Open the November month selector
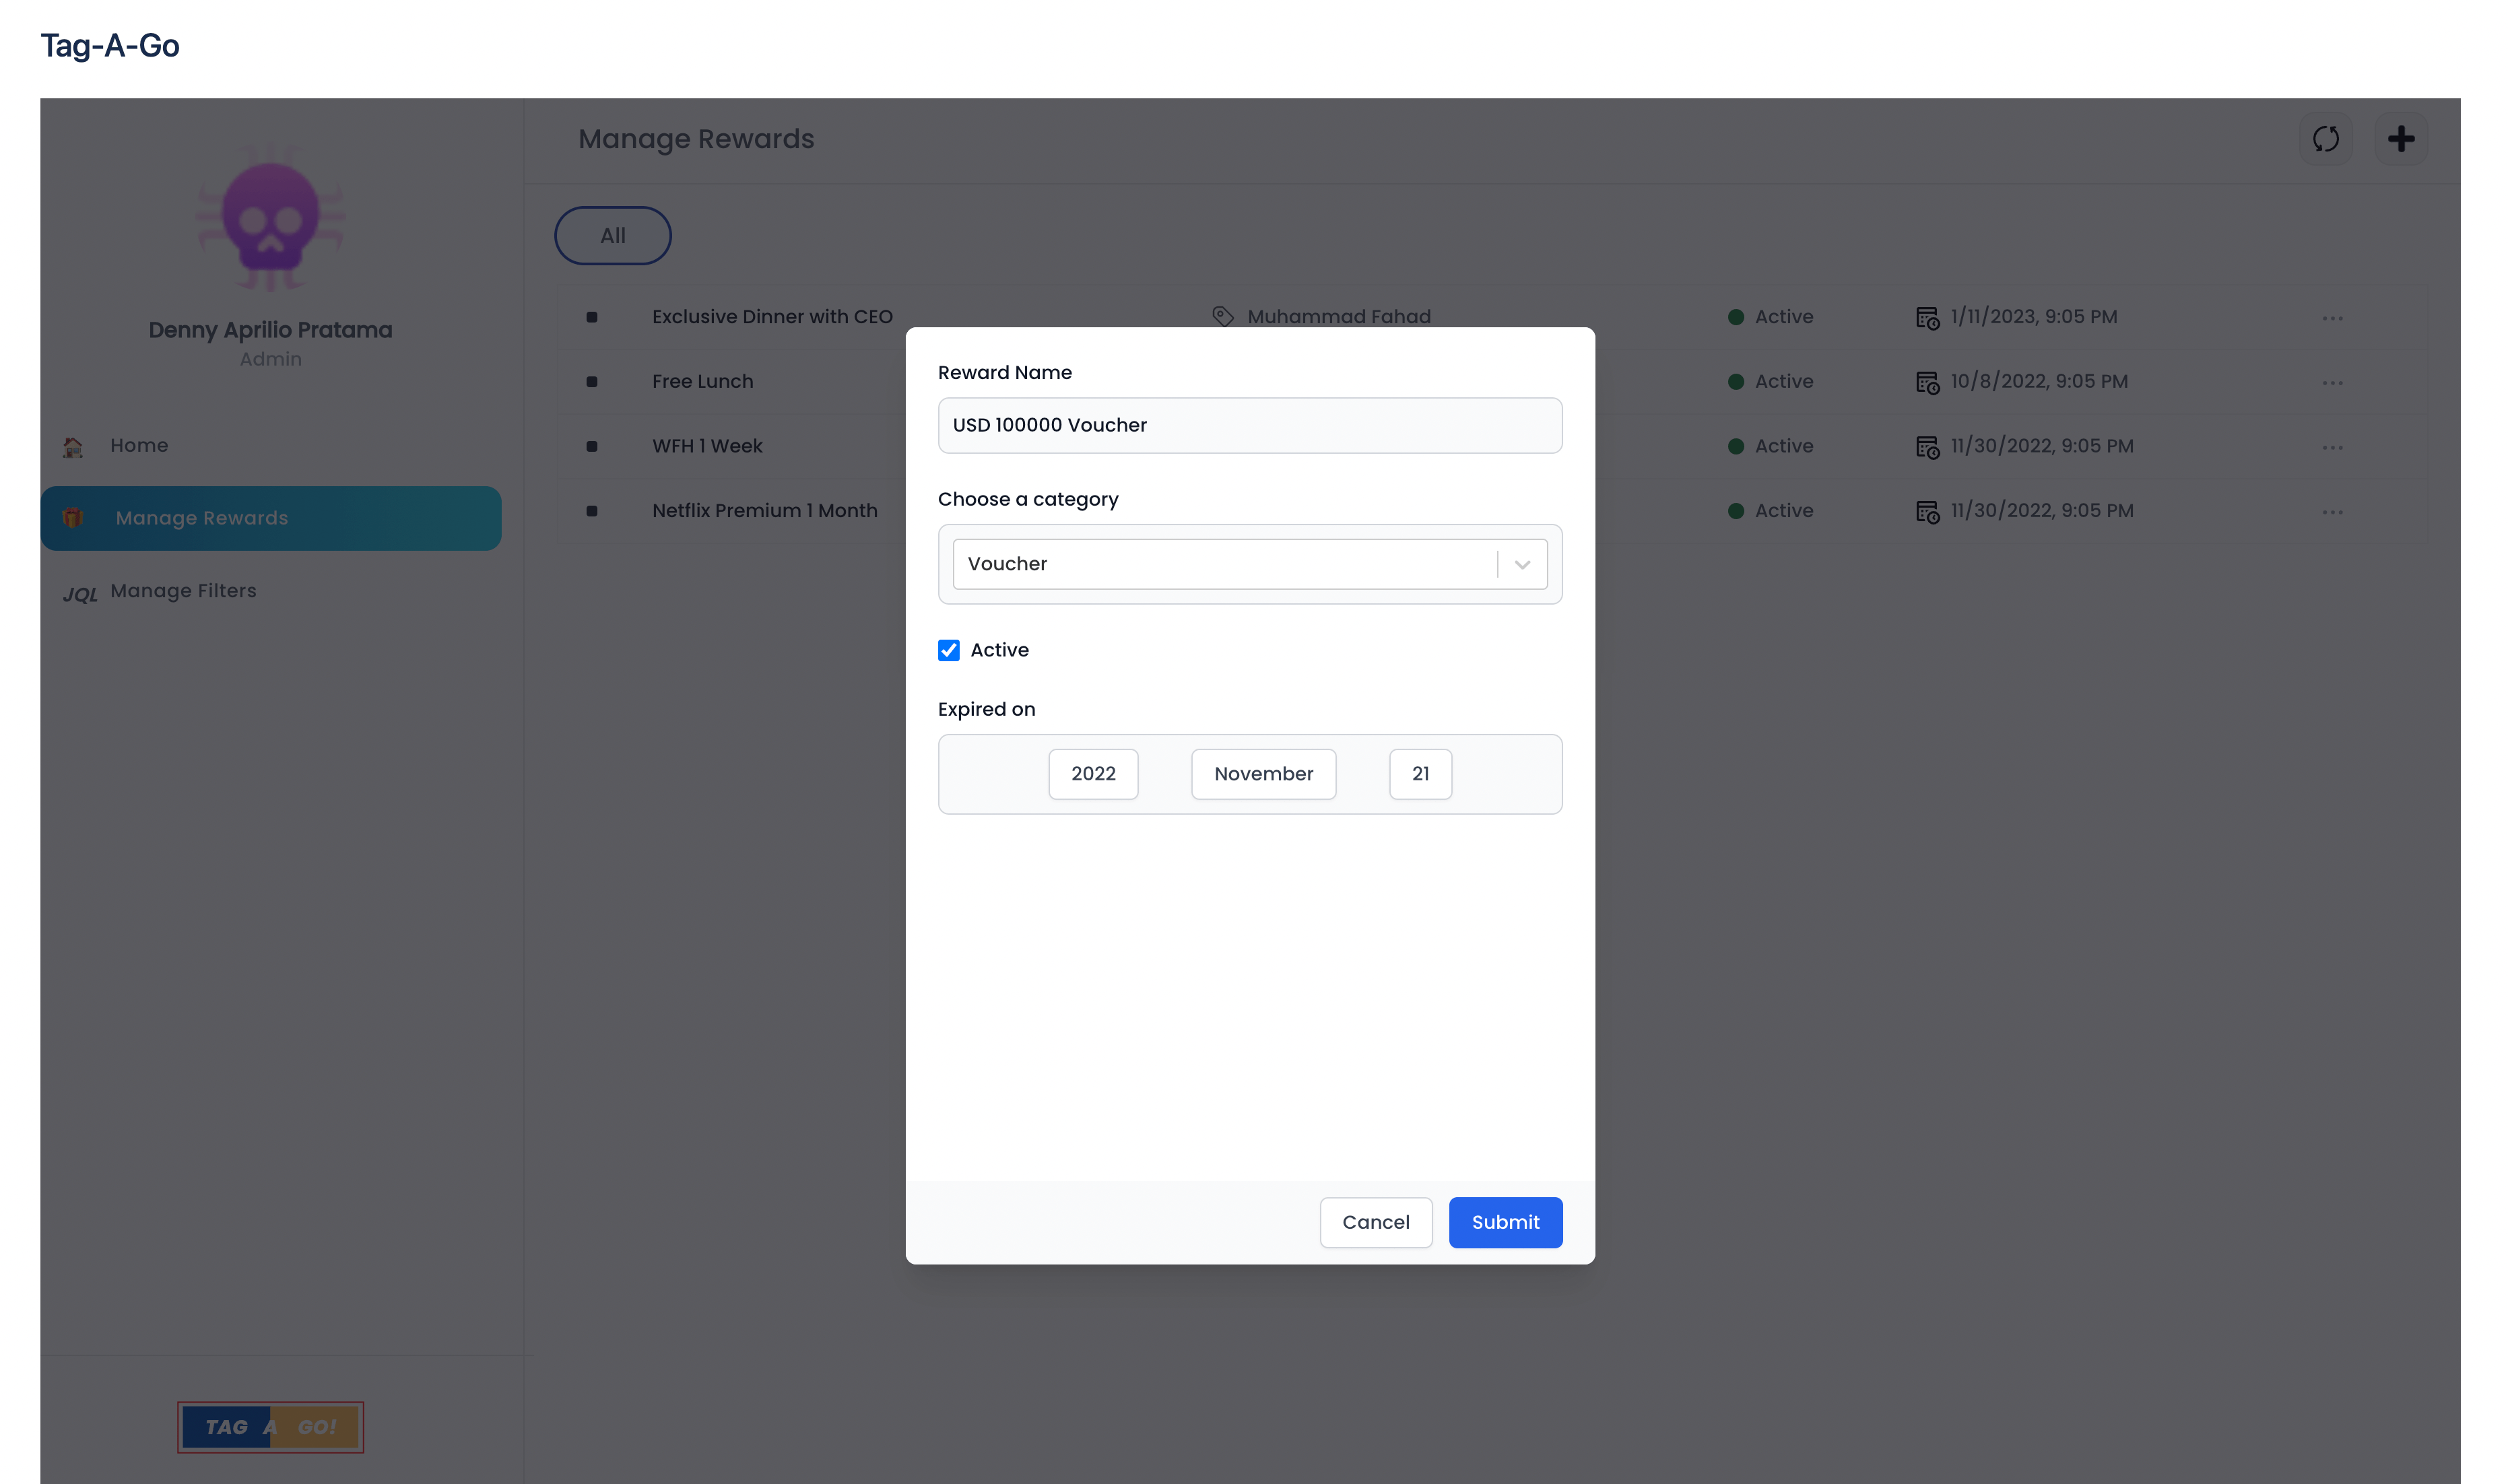Image resolution: width=2508 pixels, height=1484 pixels. (1263, 774)
